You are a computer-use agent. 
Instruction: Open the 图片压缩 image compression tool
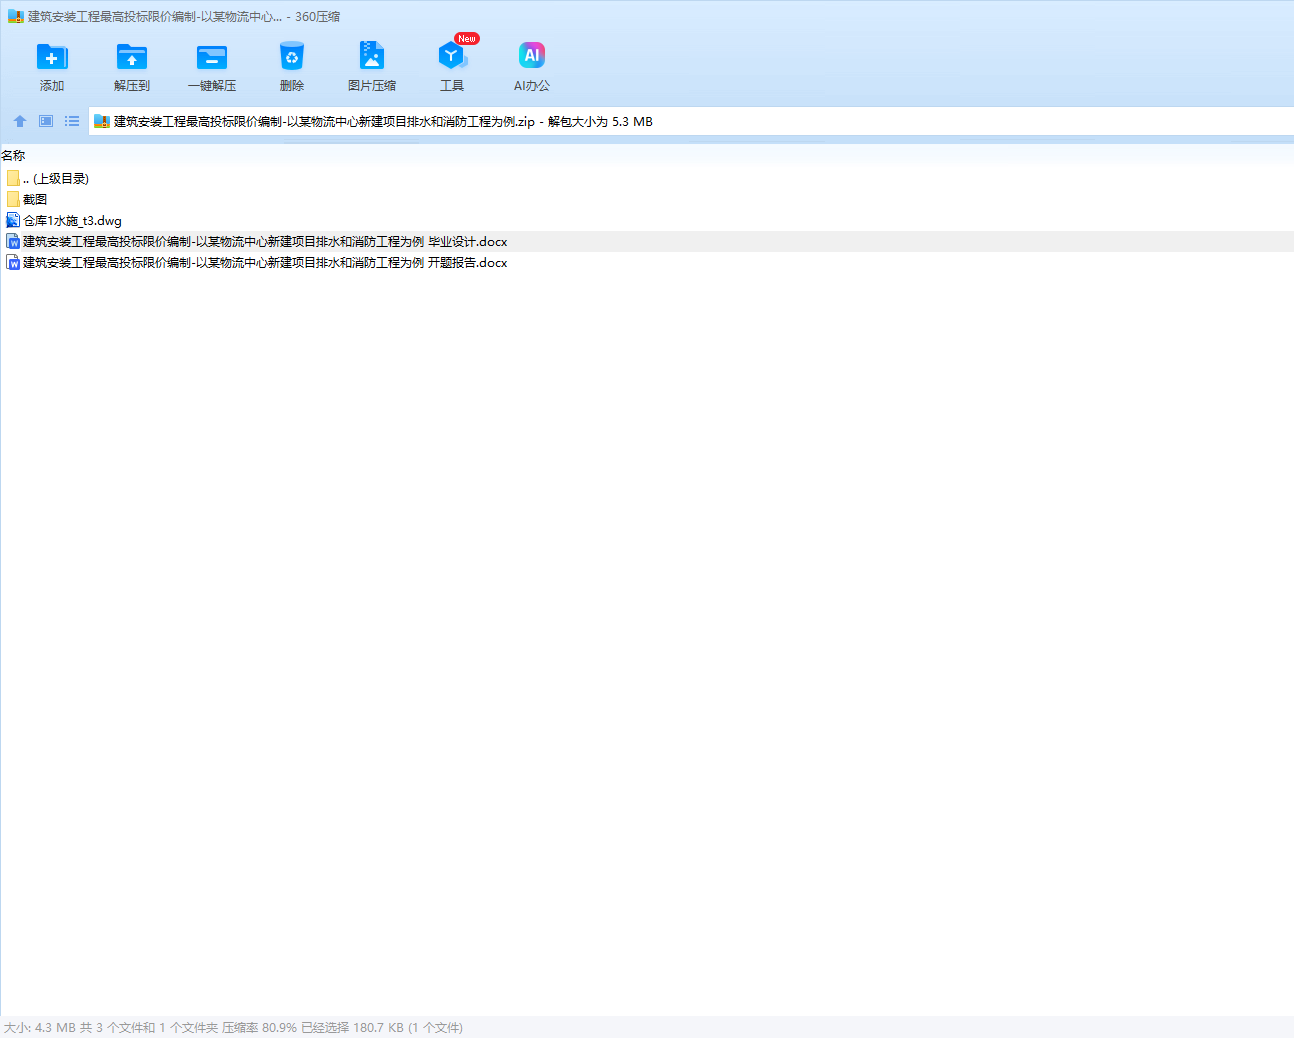pyautogui.click(x=372, y=56)
